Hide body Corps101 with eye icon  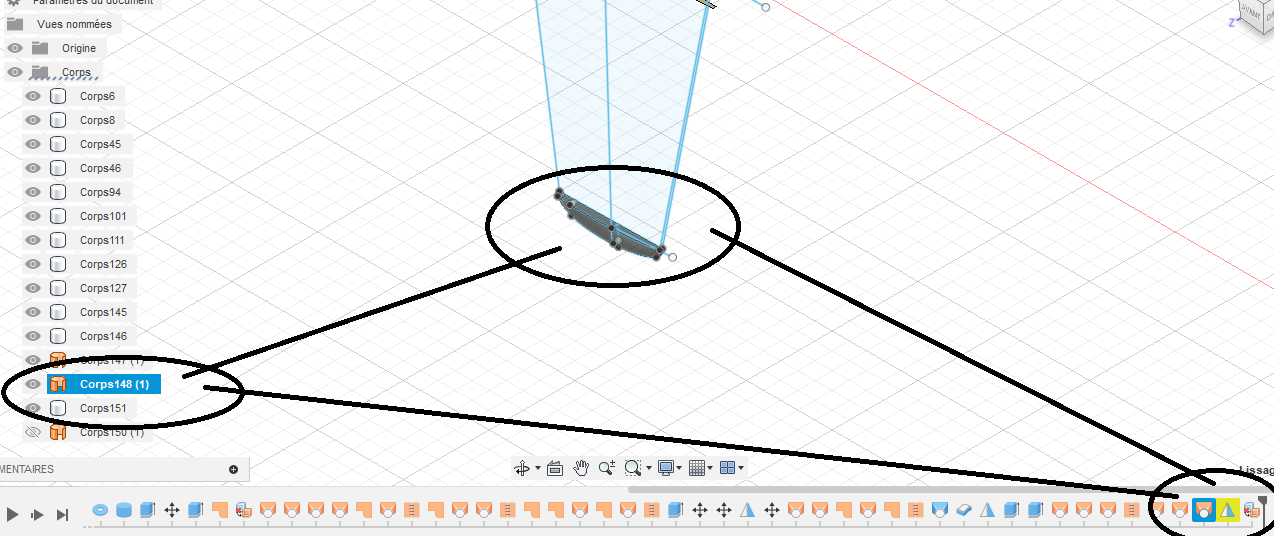[33, 216]
